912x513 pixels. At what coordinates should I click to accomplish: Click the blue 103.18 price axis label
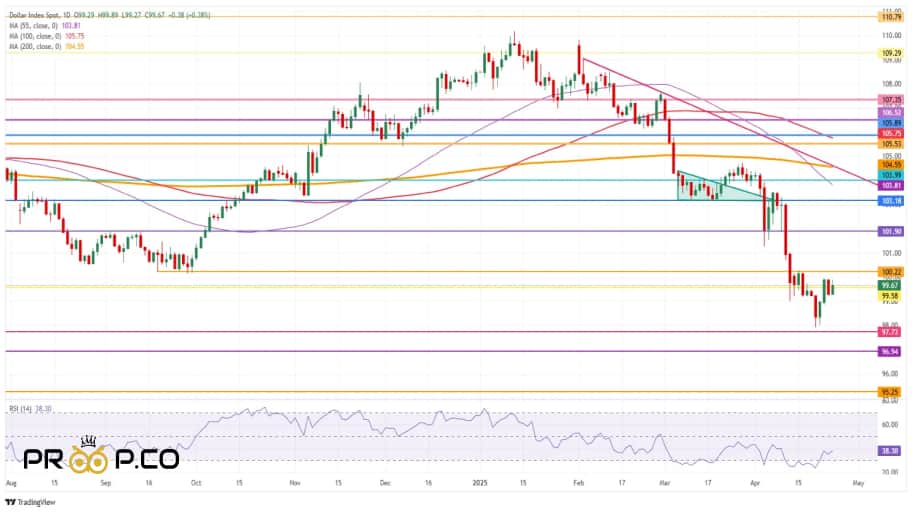(x=891, y=201)
